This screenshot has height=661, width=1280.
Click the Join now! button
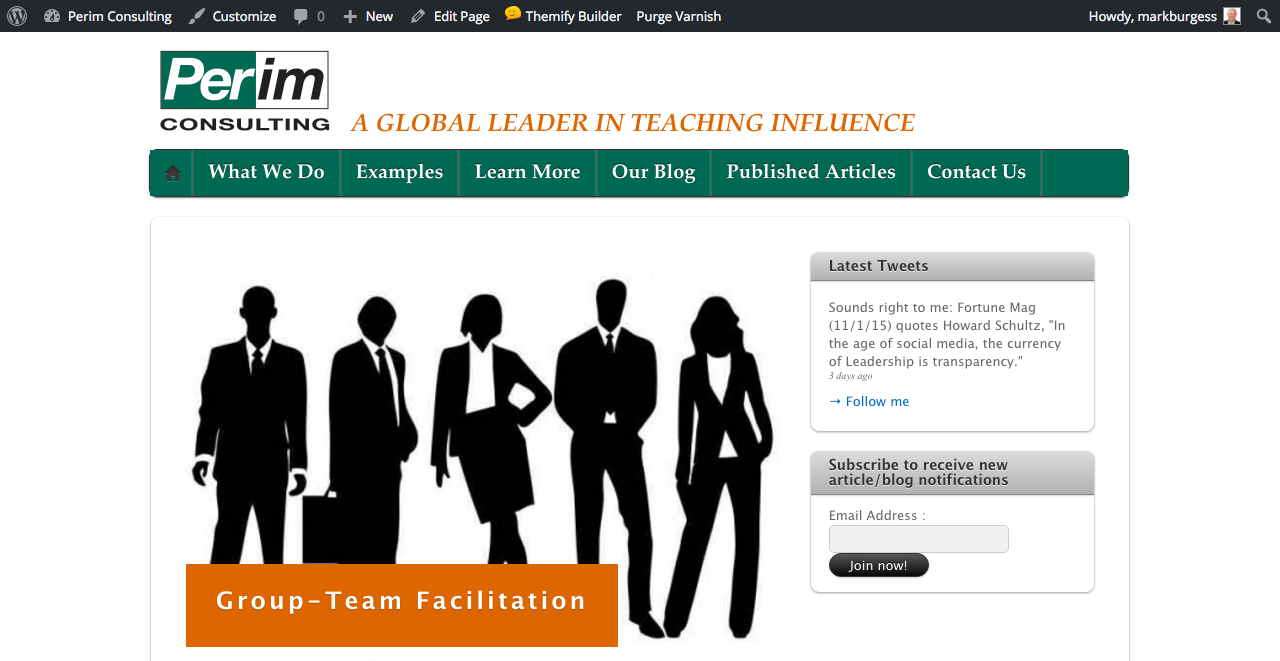[878, 565]
